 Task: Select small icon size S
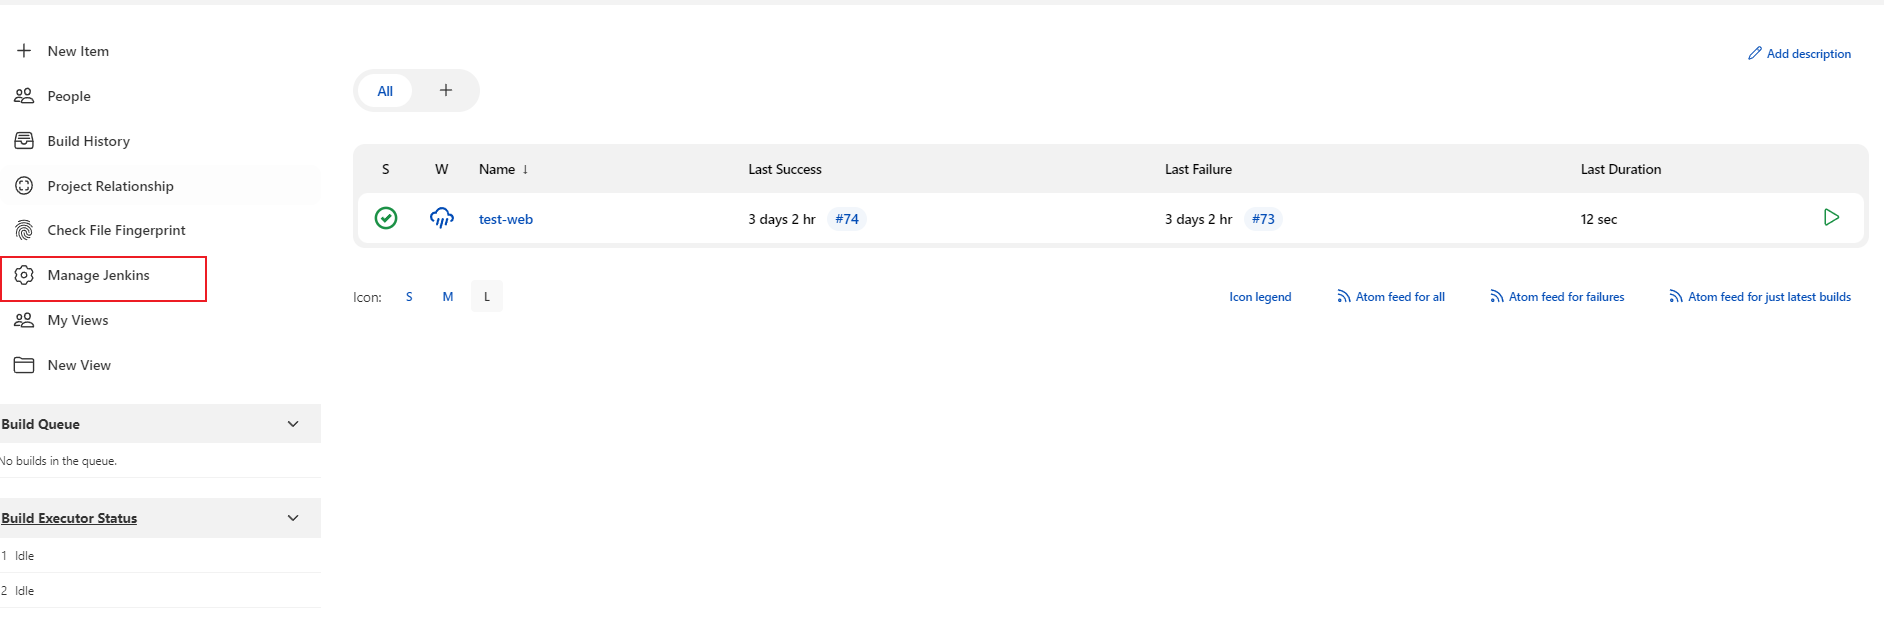(x=409, y=297)
